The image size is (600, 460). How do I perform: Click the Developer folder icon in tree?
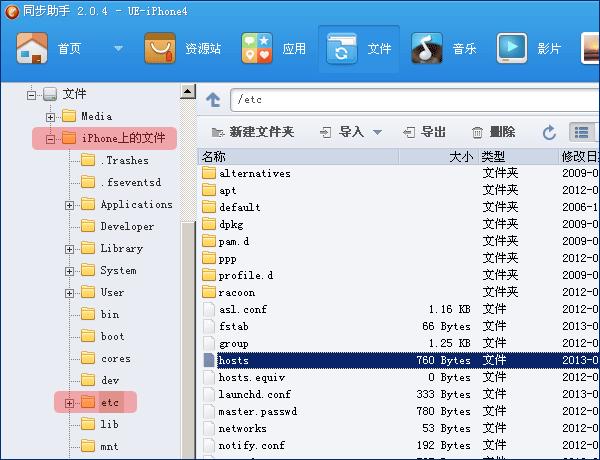[x=88, y=226]
